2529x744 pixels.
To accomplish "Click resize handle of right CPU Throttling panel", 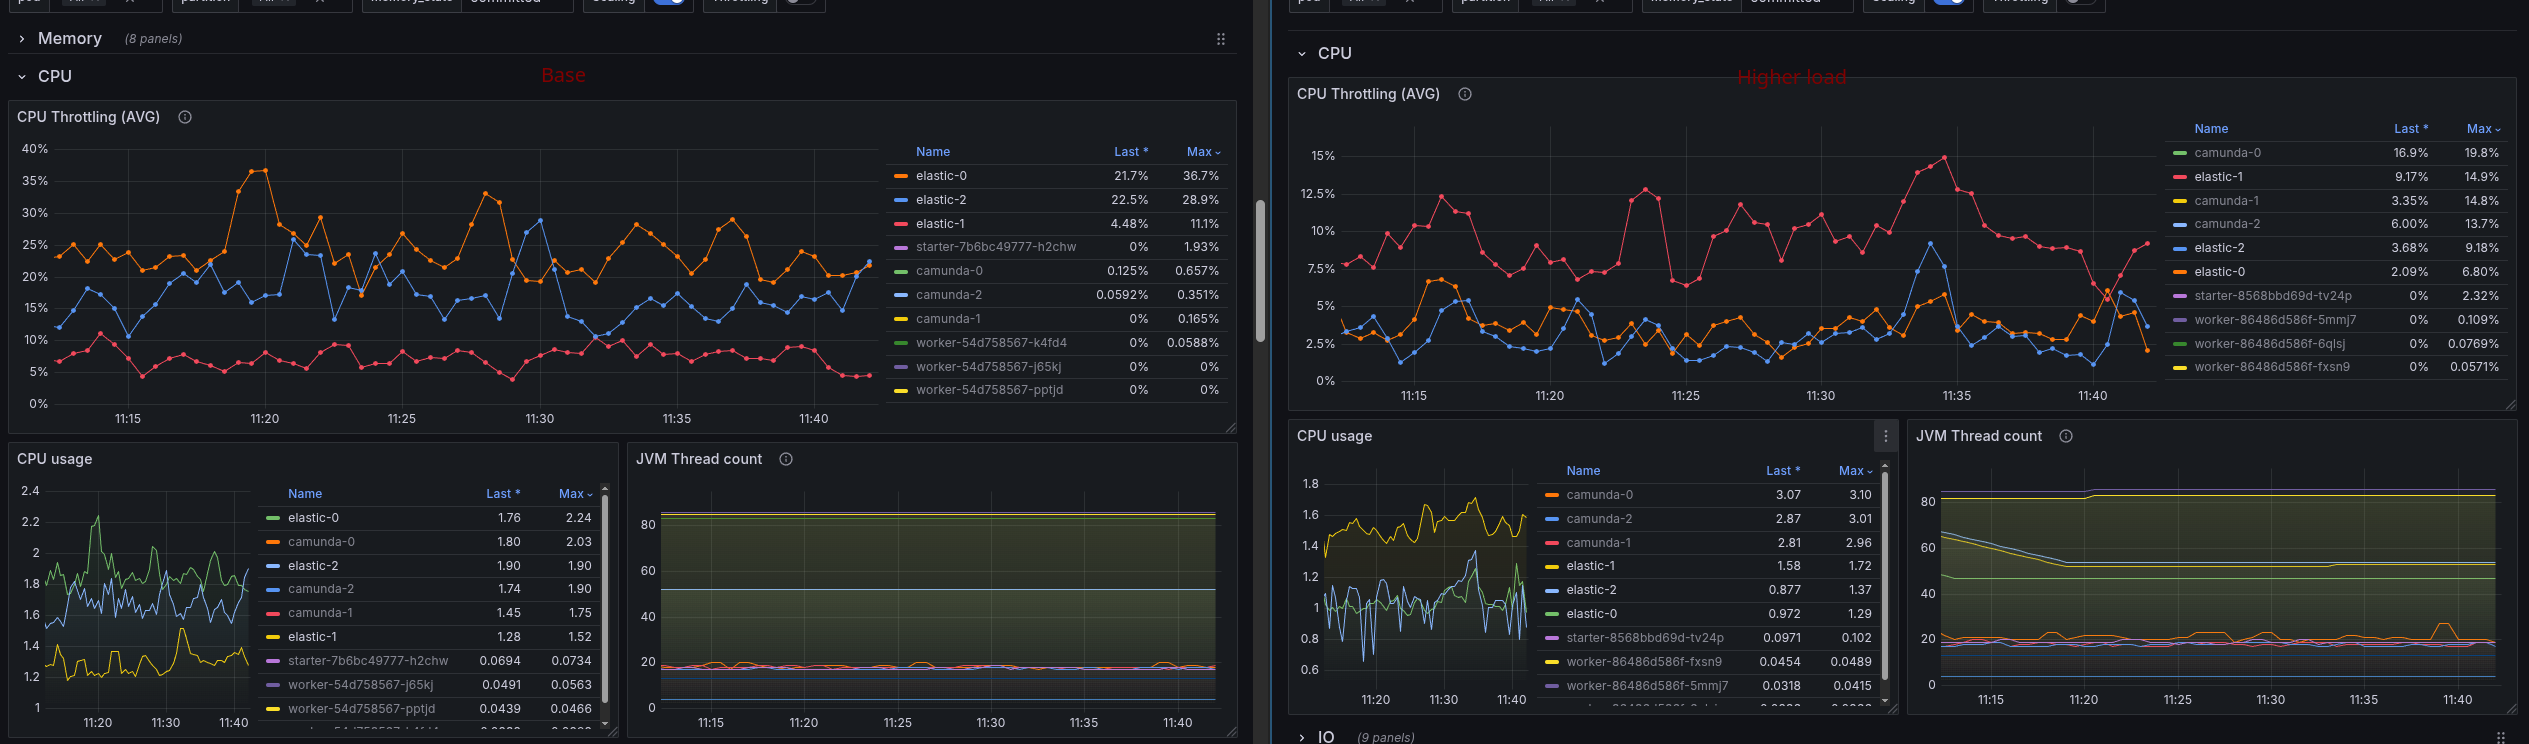I will pyautogui.click(x=2511, y=405).
